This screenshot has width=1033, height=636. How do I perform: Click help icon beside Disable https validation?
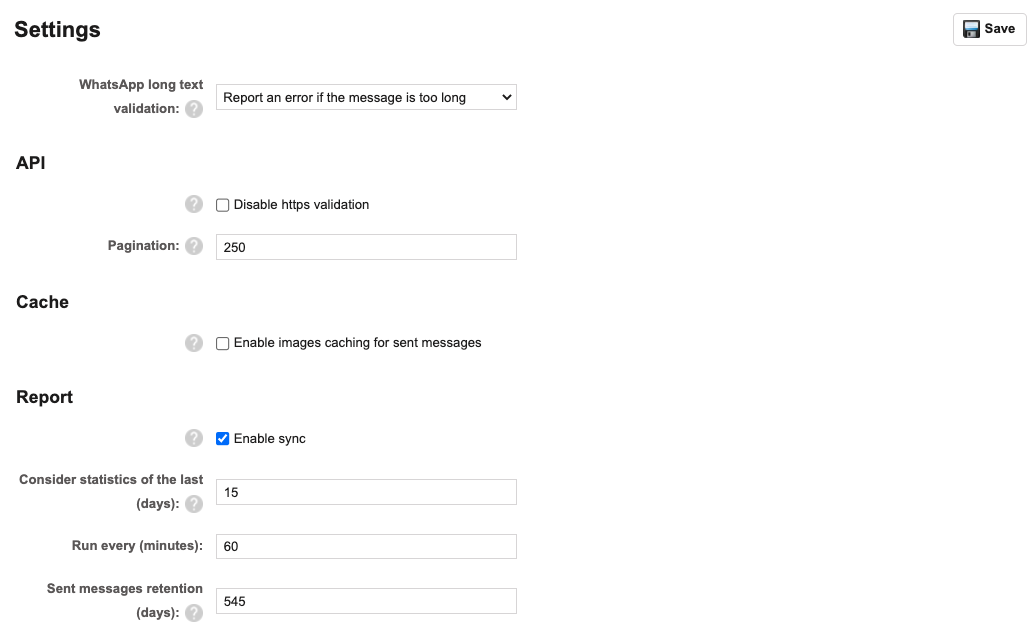pyautogui.click(x=194, y=204)
